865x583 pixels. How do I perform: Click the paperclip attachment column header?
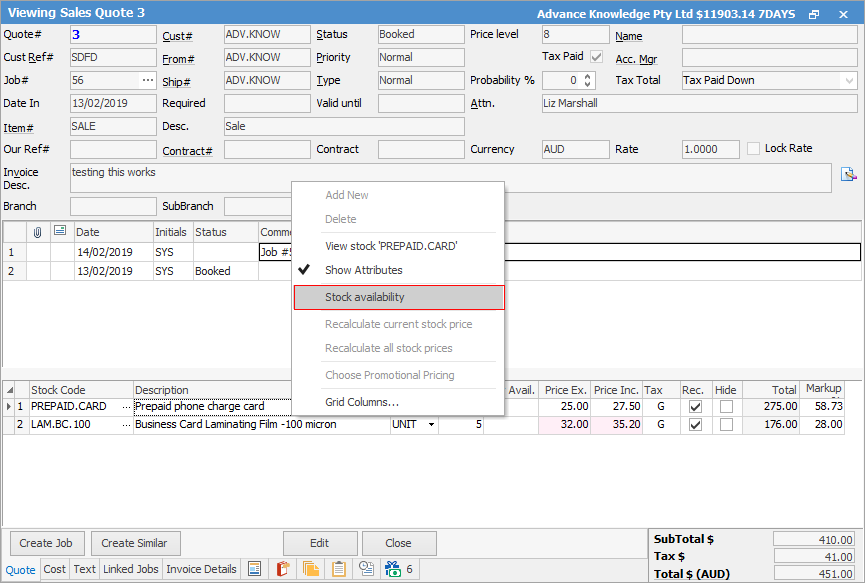(38, 232)
